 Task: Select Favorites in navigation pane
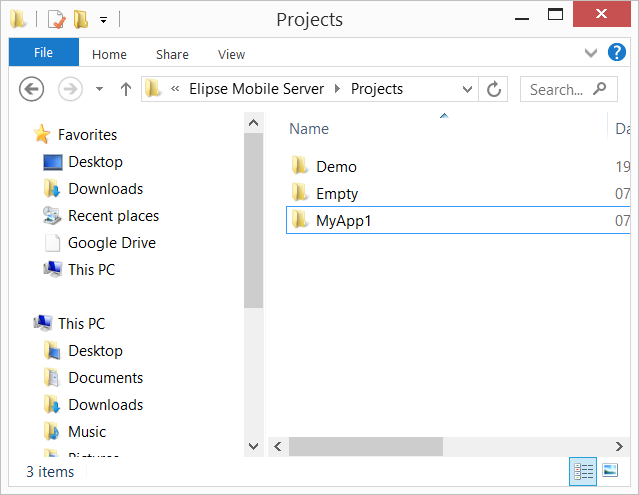pyautogui.click(x=88, y=135)
